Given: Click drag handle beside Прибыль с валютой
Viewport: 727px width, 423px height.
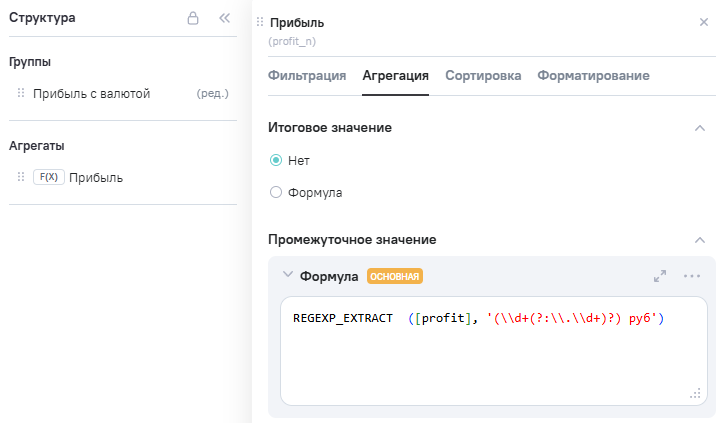Looking at the screenshot, I should point(20,93).
